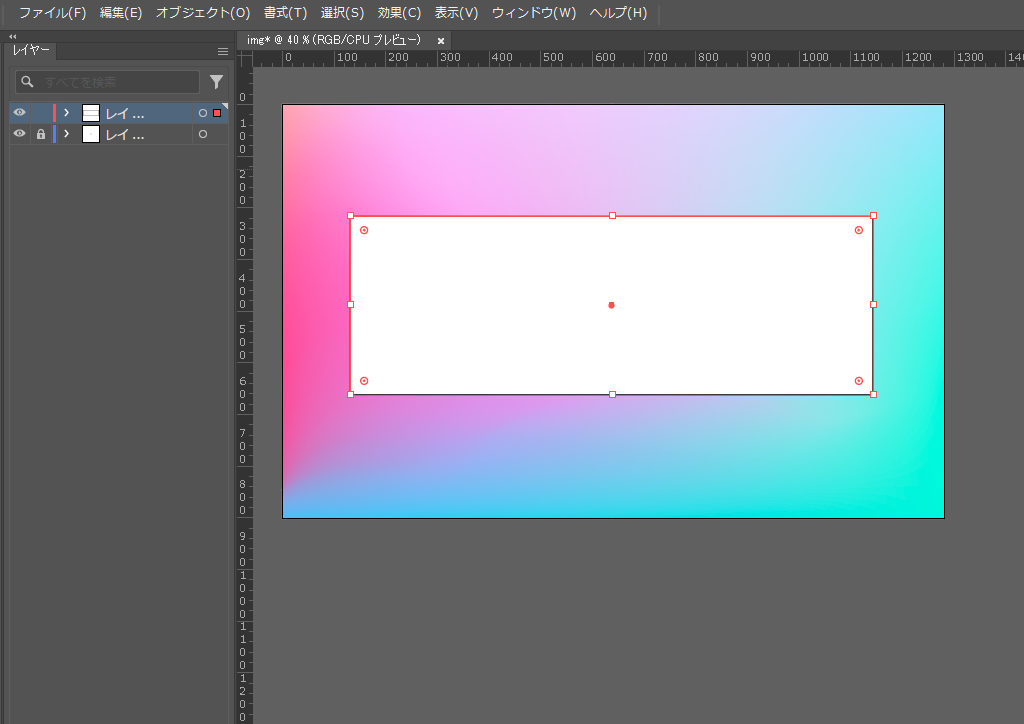Hide the top layer using its eye icon
Viewport: 1024px width, 724px height.
[19, 113]
